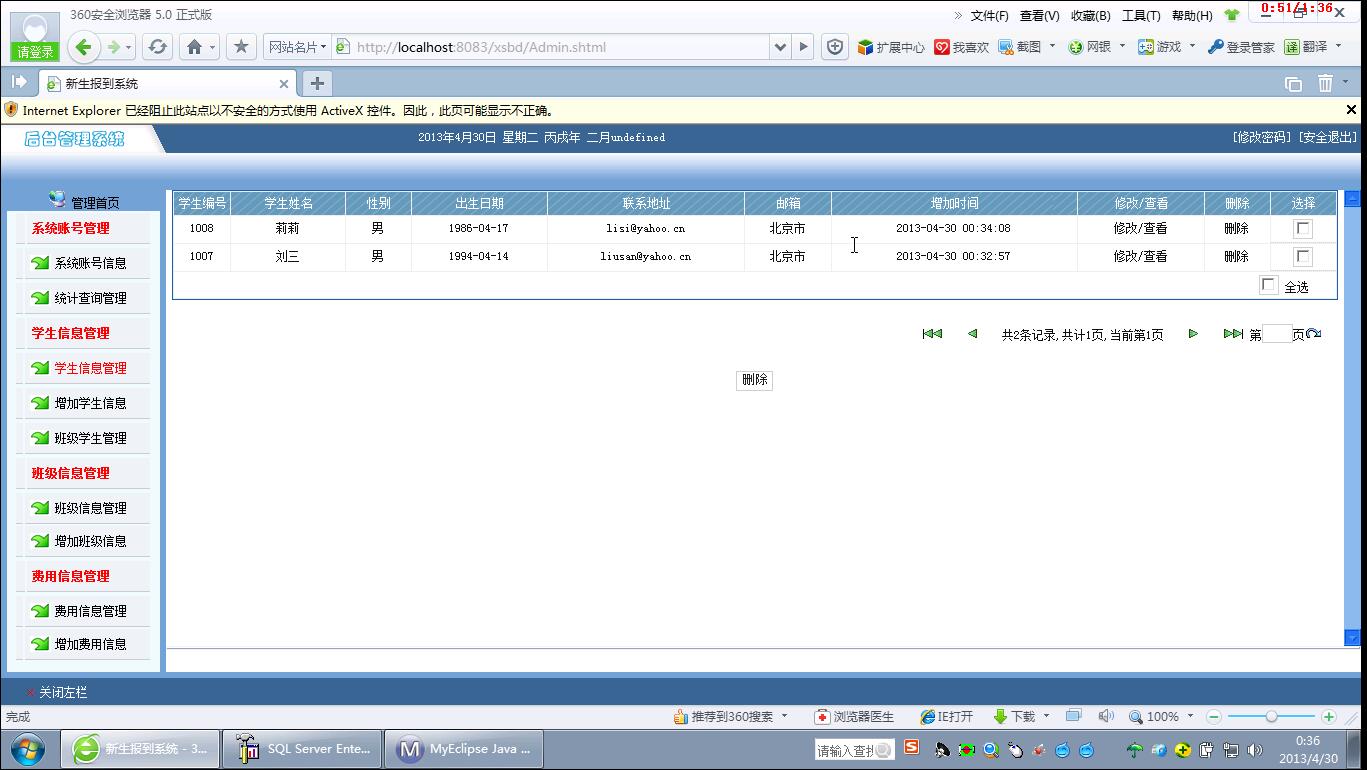Expand the 游戏 dropdown arrow

(1192, 46)
